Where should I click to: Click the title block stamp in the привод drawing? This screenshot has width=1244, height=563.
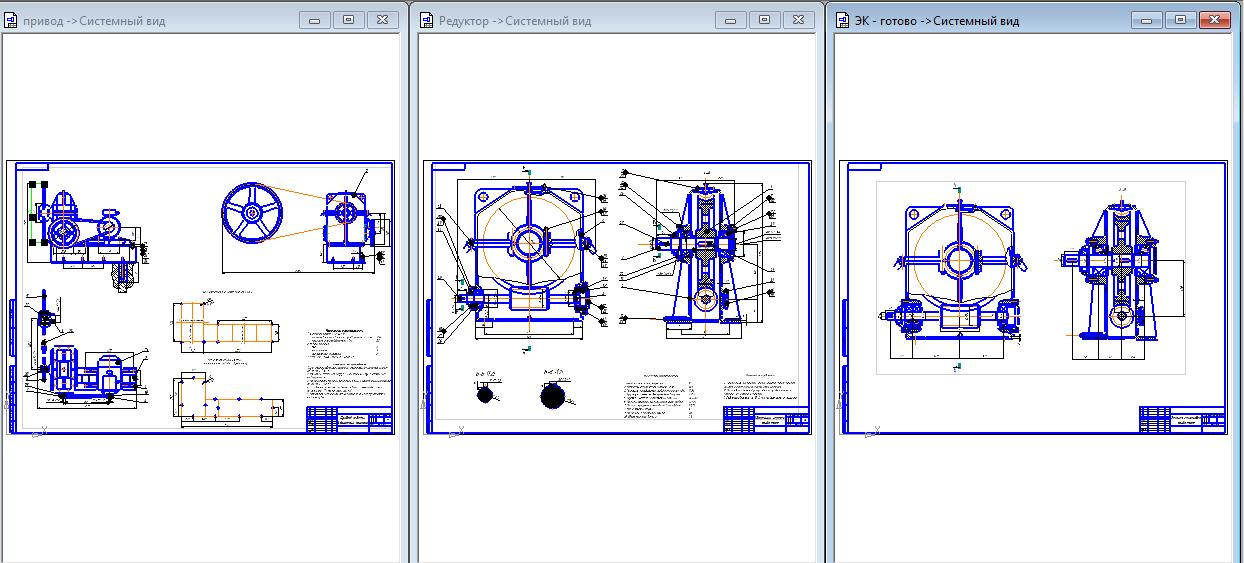tap(349, 419)
